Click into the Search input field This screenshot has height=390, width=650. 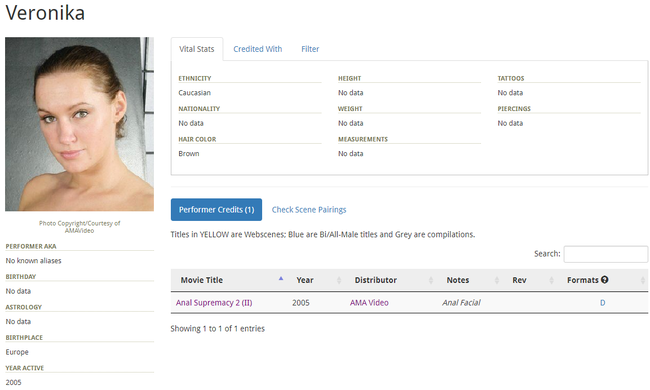coord(606,254)
